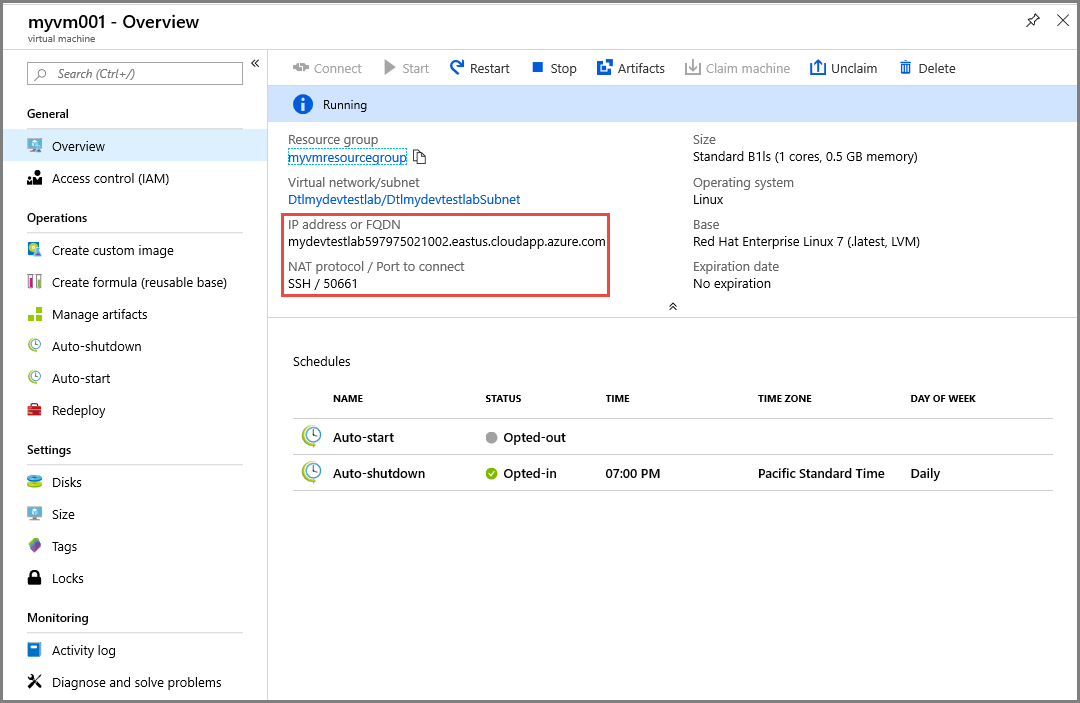Screen dimensions: 1080x703
Task: Click the DAY OF WEEK column header
Action: click(x=943, y=399)
